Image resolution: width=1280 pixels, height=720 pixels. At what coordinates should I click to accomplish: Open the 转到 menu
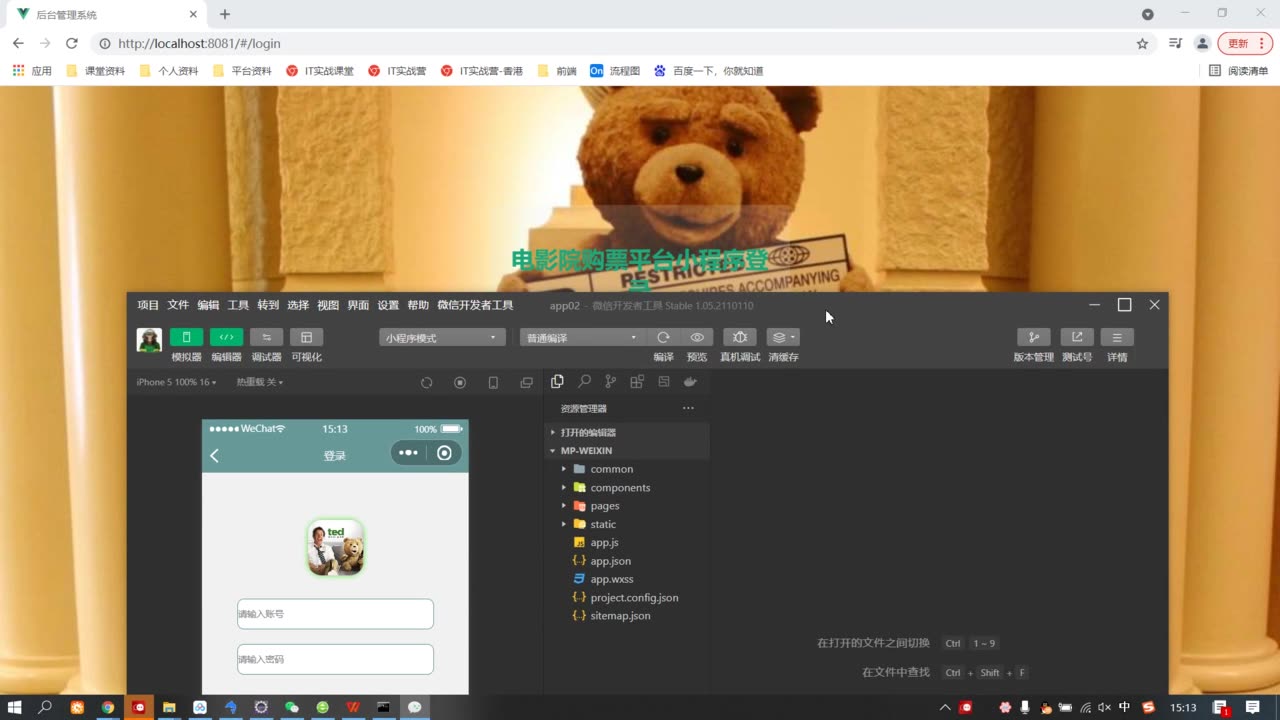pyautogui.click(x=268, y=305)
